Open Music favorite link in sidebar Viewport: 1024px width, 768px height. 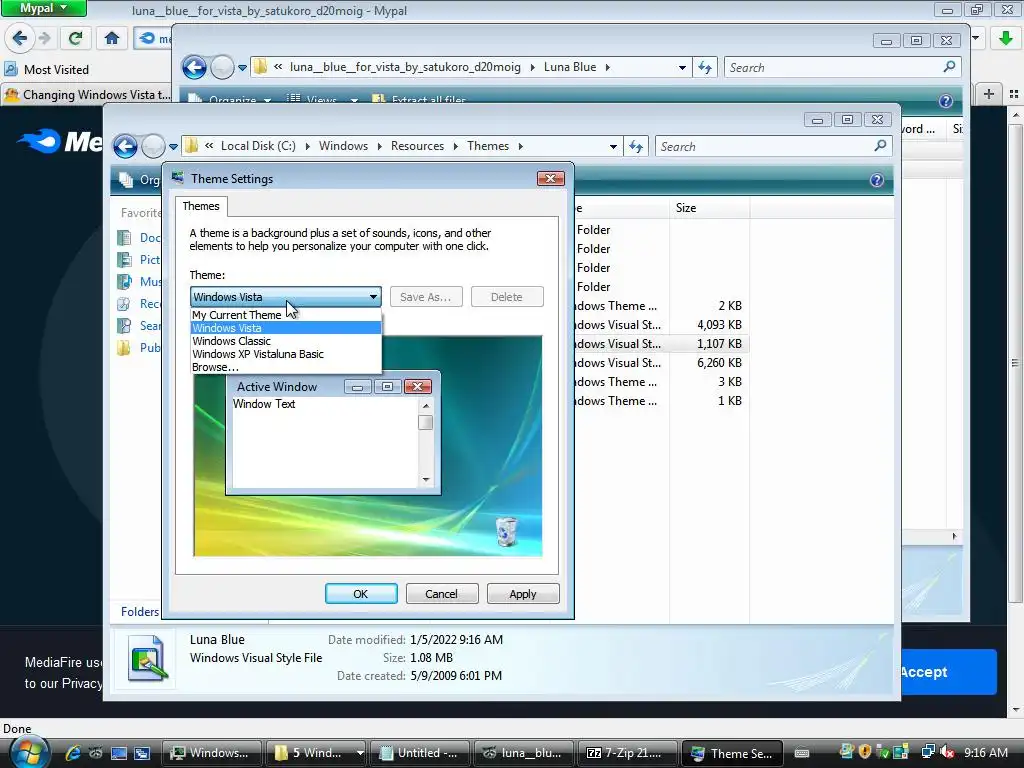click(139, 281)
